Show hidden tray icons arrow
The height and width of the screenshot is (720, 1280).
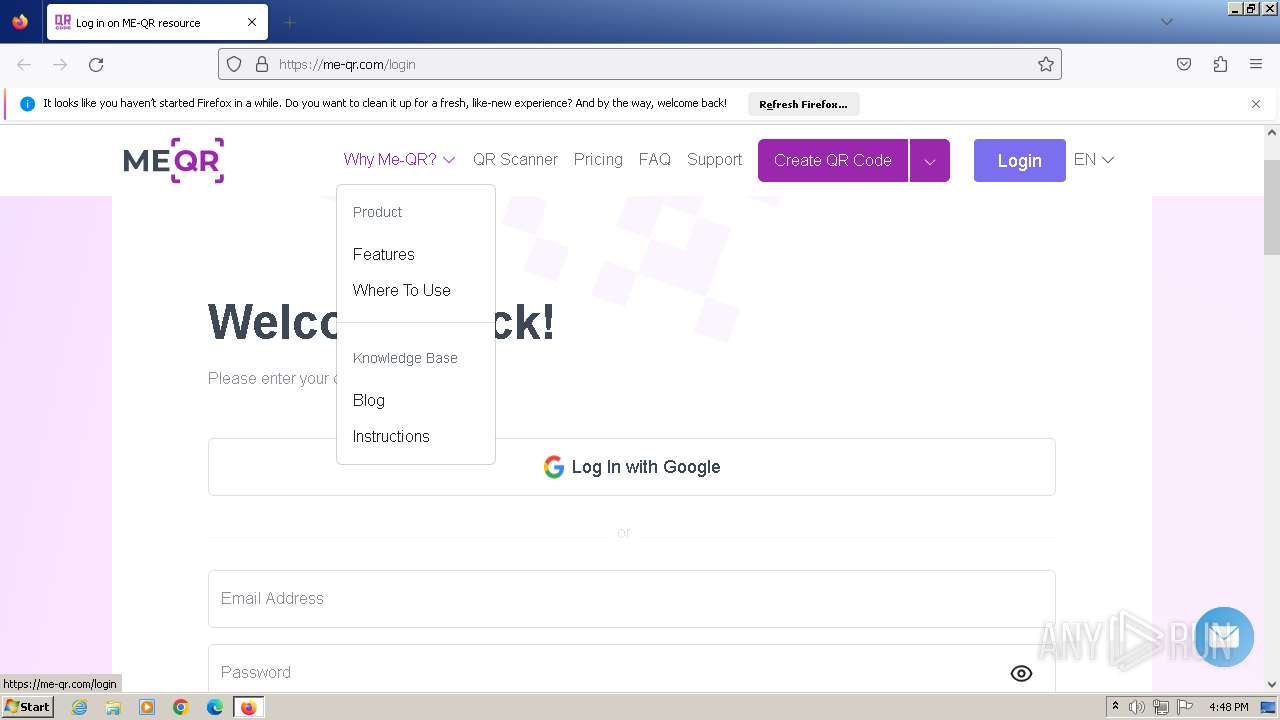[1115, 707]
